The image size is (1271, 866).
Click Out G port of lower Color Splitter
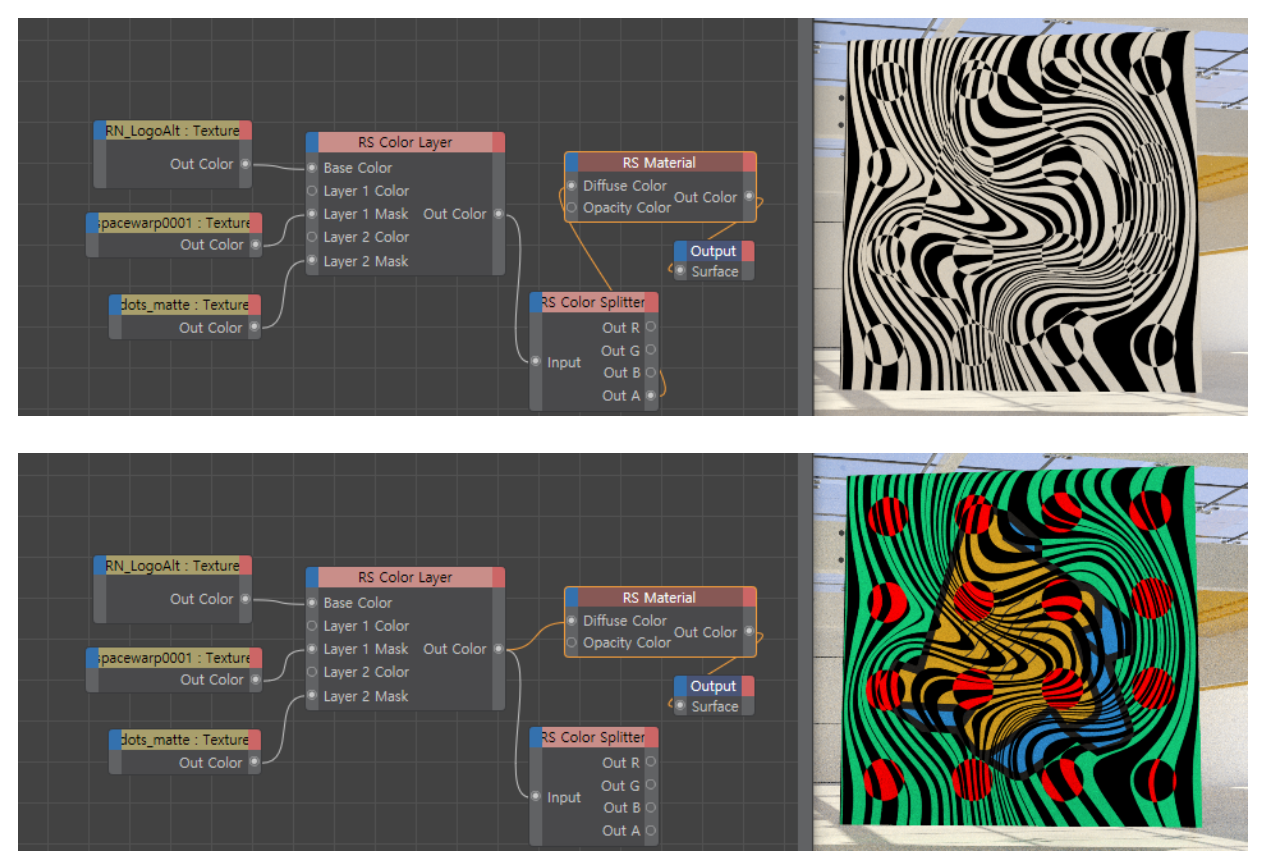(651, 785)
